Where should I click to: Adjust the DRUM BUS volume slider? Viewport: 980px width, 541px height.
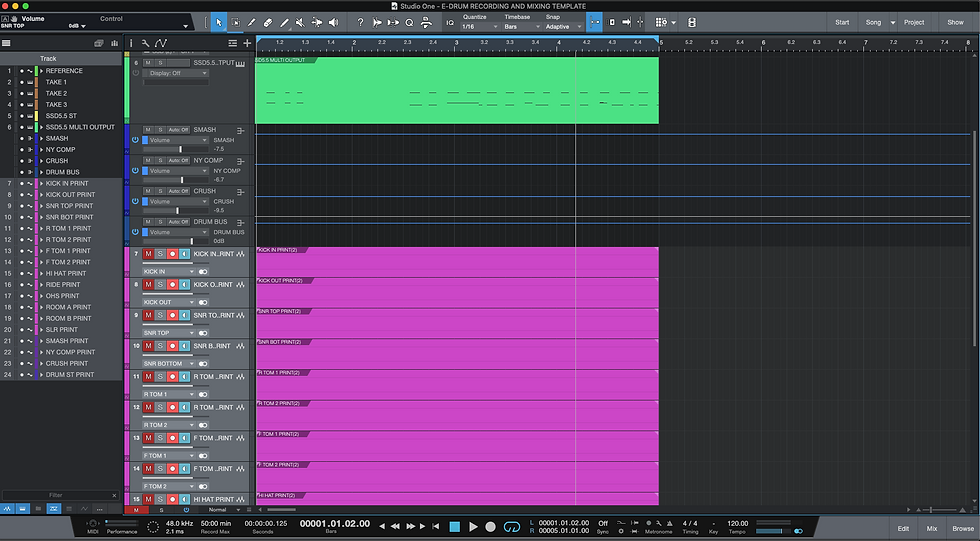[175, 241]
